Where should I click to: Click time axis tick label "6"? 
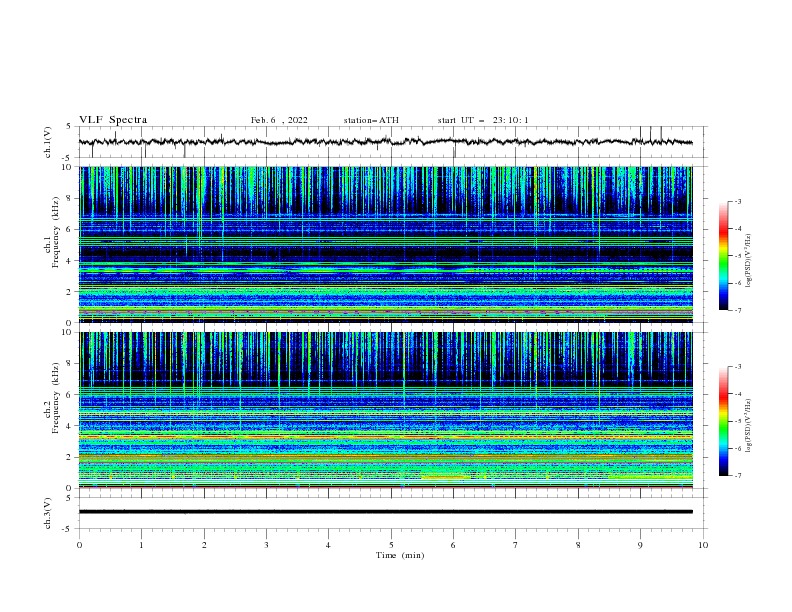pos(453,545)
